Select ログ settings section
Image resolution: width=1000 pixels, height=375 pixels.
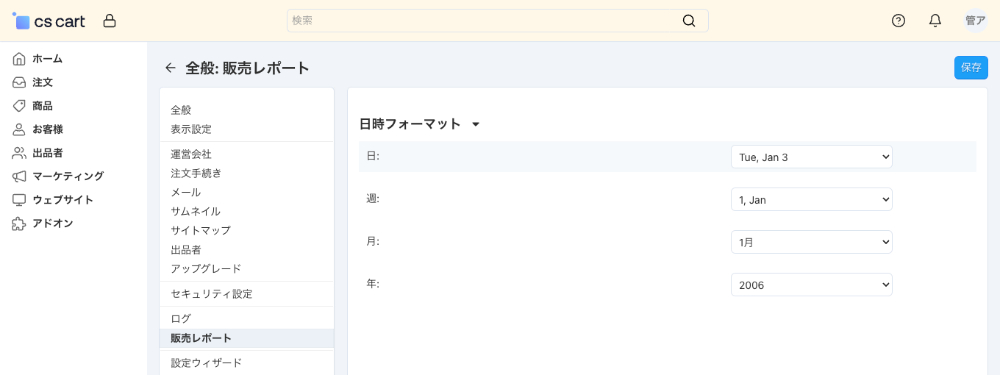tap(180, 318)
